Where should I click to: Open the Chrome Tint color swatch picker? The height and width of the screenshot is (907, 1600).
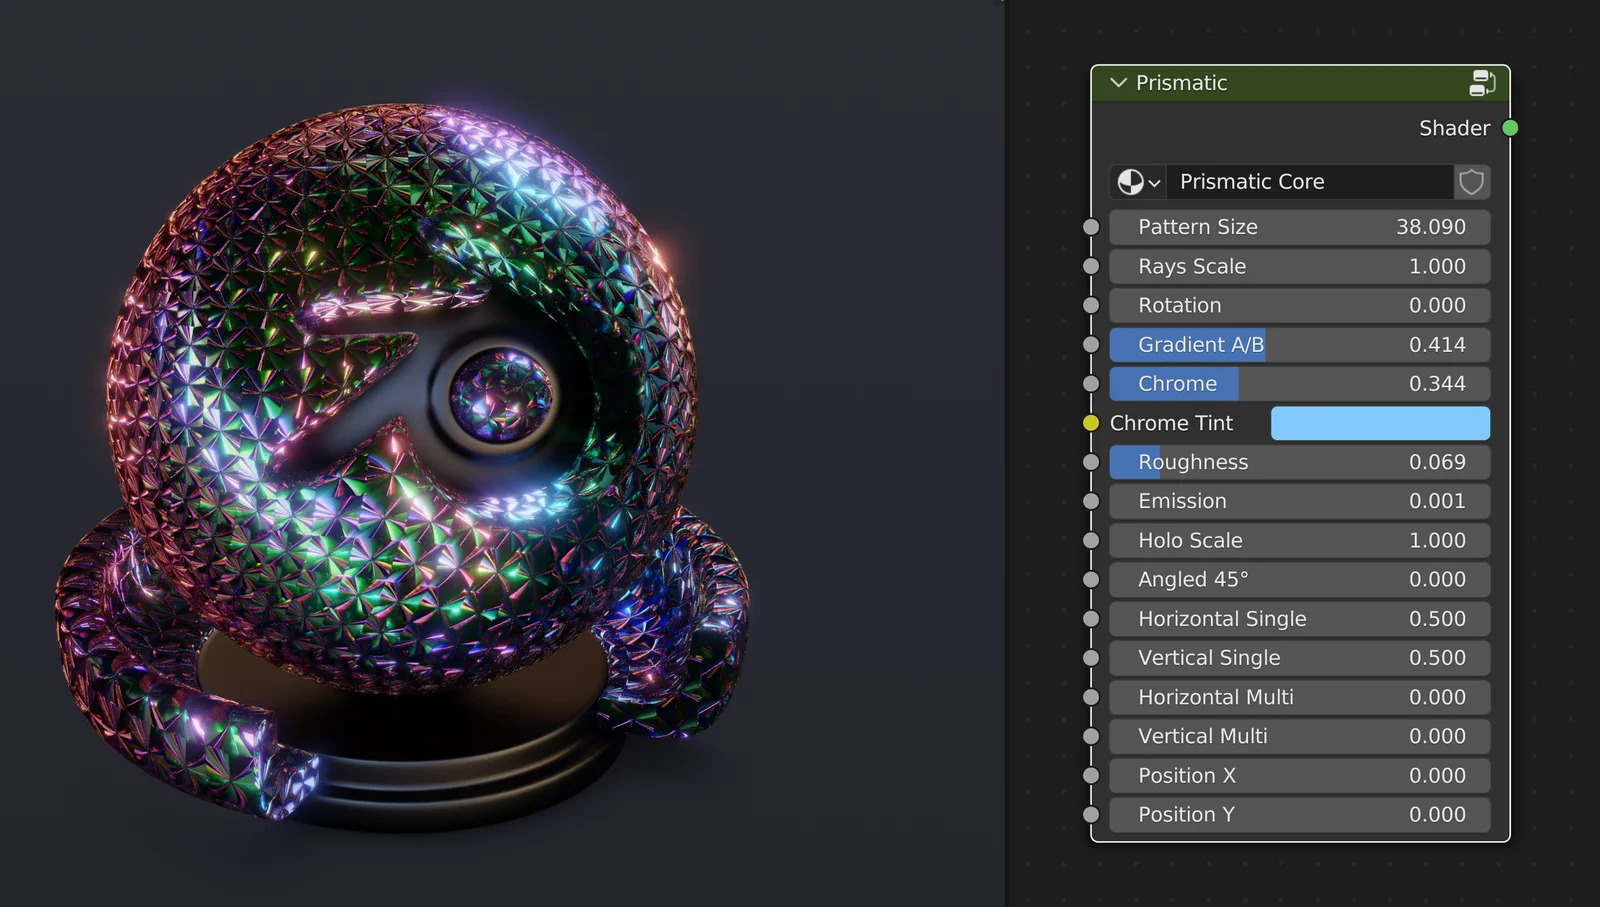pos(1380,423)
